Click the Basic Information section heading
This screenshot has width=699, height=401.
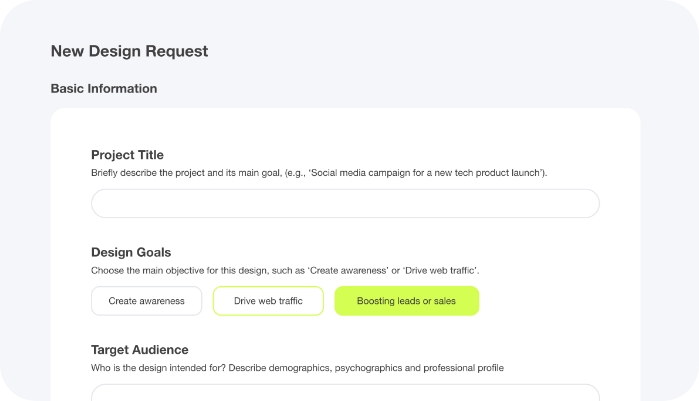pyautogui.click(x=104, y=88)
